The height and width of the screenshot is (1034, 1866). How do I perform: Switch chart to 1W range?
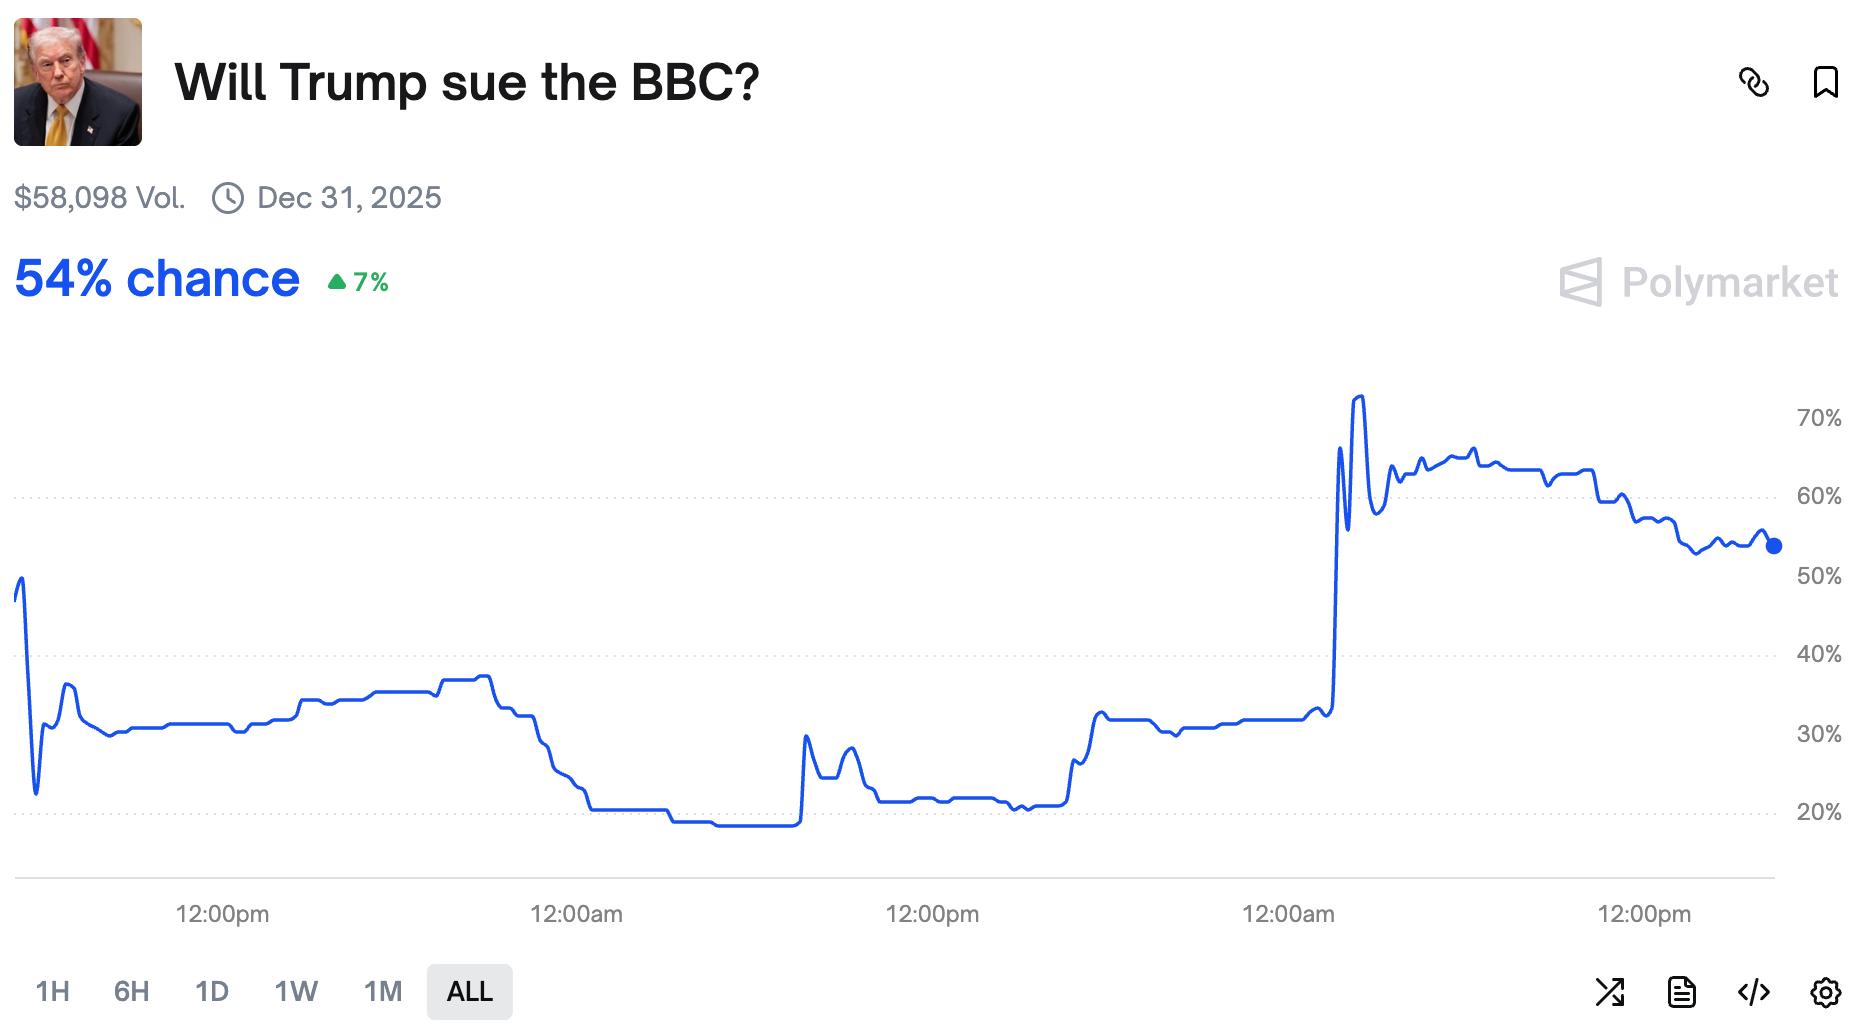click(x=296, y=992)
